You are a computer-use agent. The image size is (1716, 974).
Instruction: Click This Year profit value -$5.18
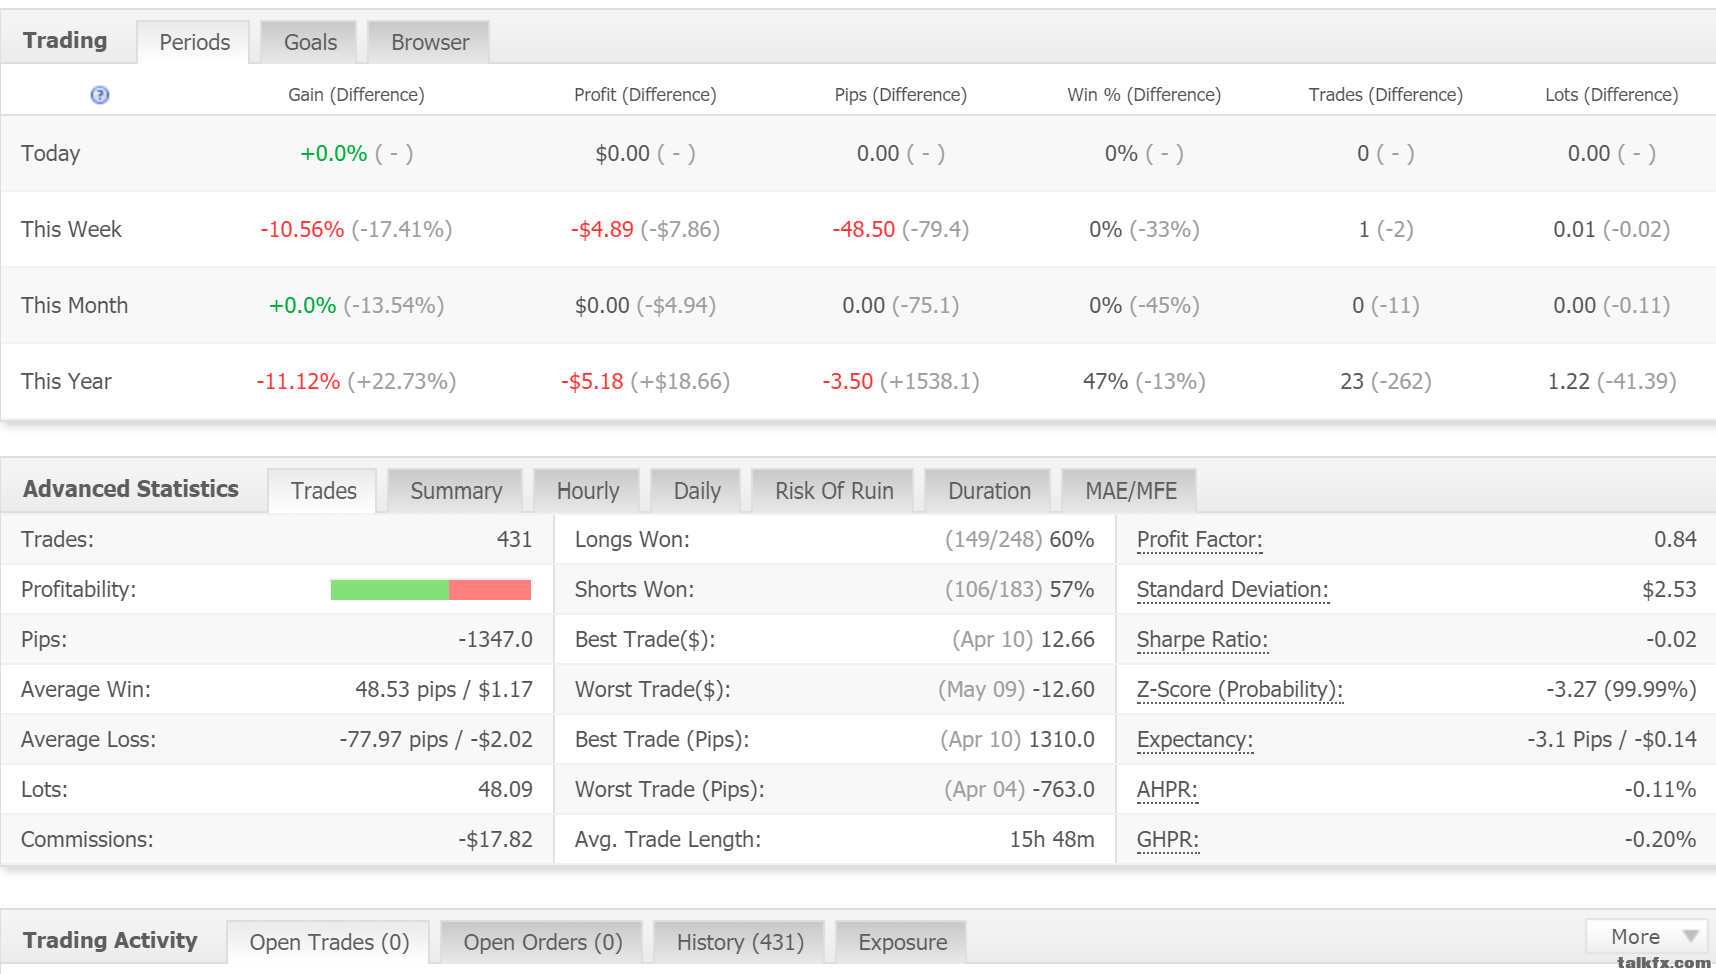pyautogui.click(x=592, y=382)
